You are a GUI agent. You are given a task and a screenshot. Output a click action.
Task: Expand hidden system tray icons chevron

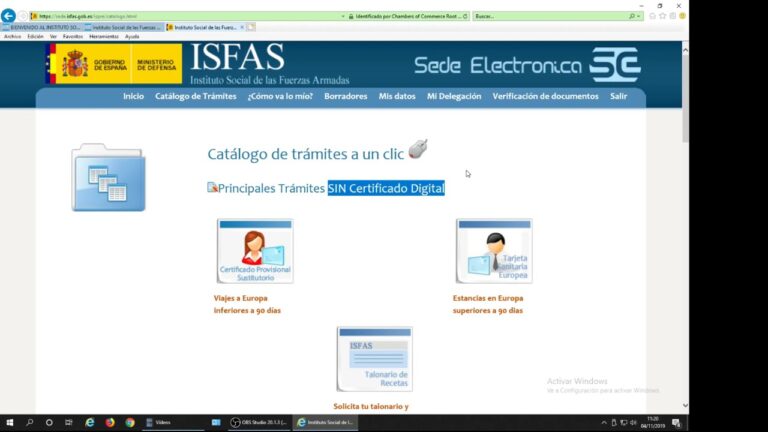604,423
